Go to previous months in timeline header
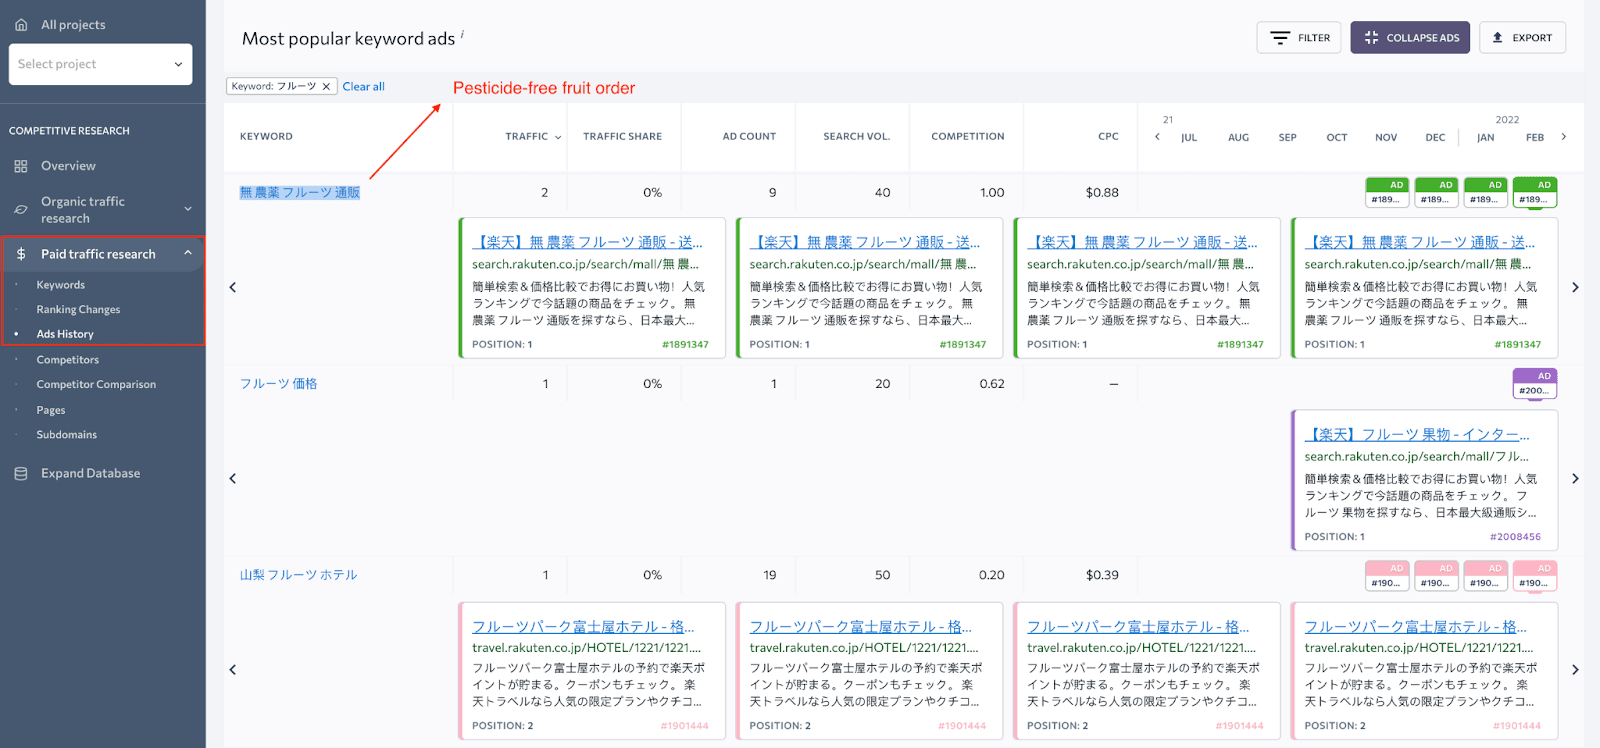 coord(1157,137)
